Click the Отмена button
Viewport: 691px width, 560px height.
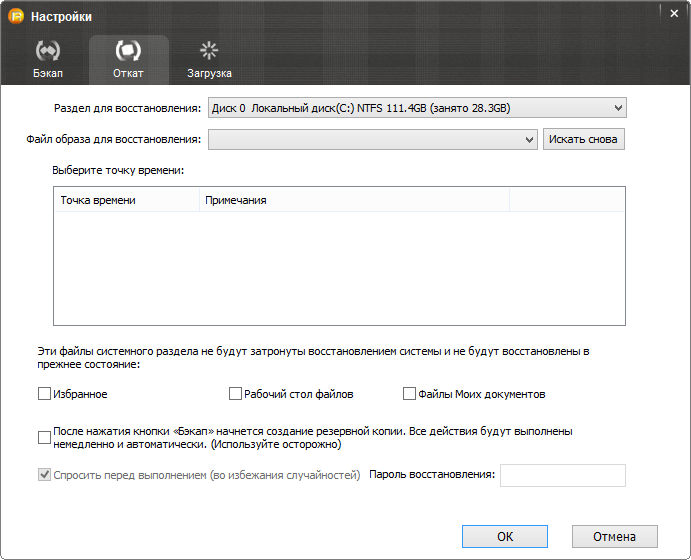pyautogui.click(x=614, y=537)
